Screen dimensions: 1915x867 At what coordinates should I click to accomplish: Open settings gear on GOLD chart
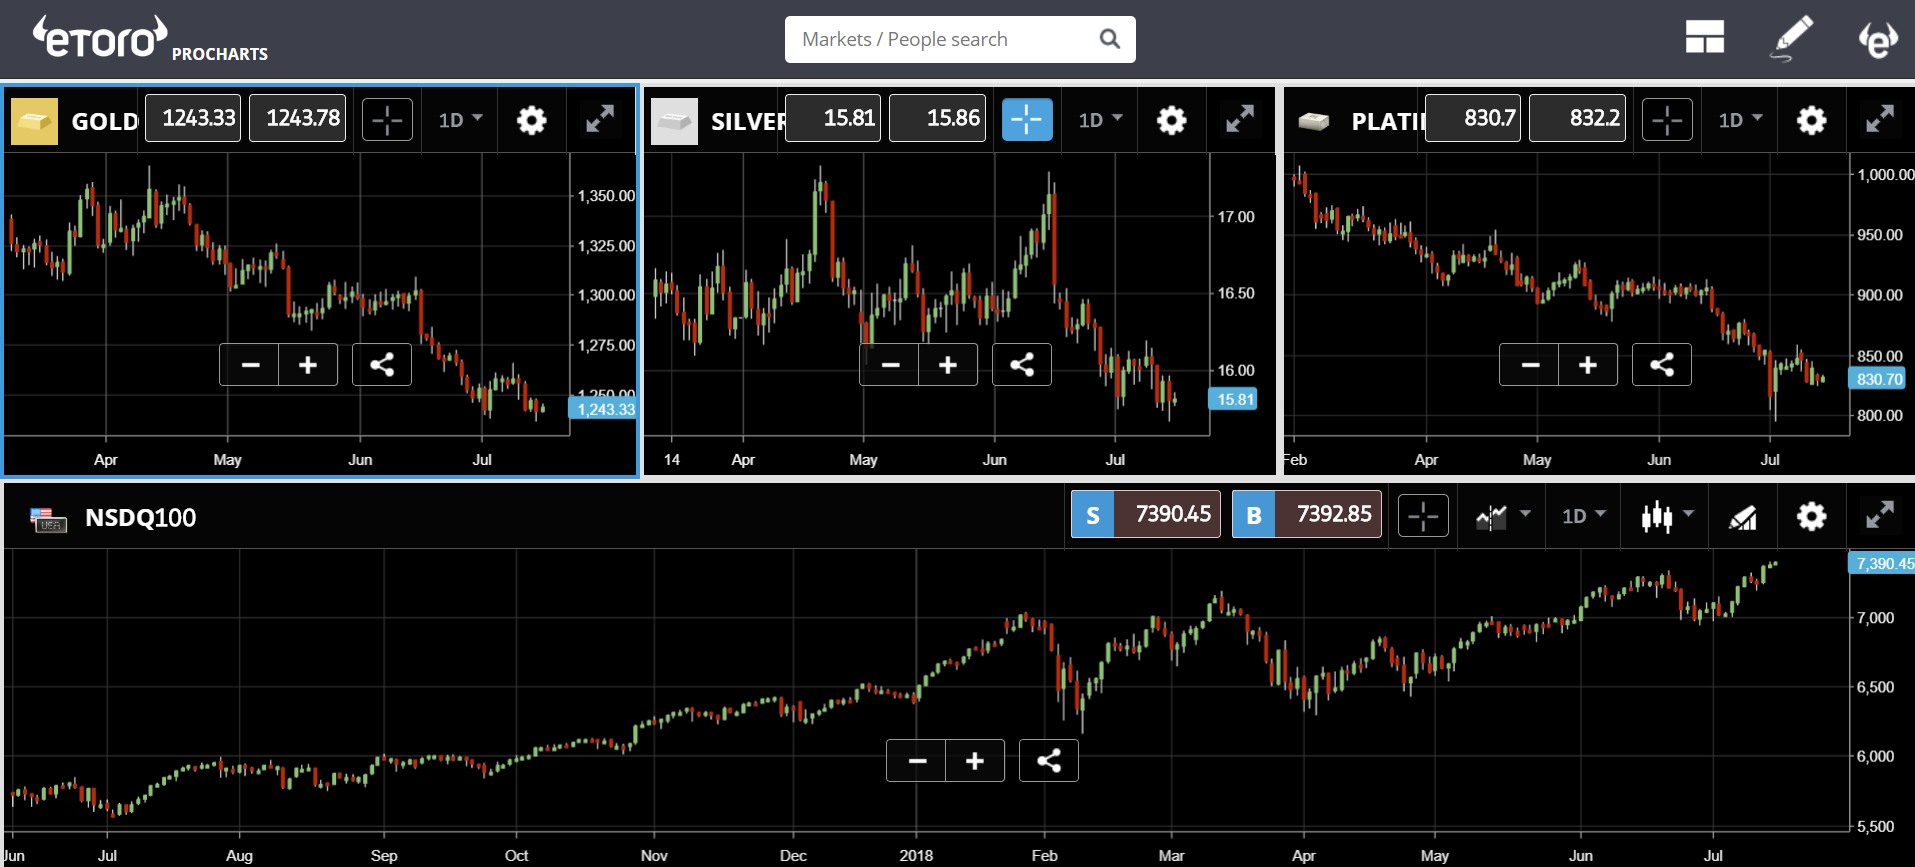531,120
